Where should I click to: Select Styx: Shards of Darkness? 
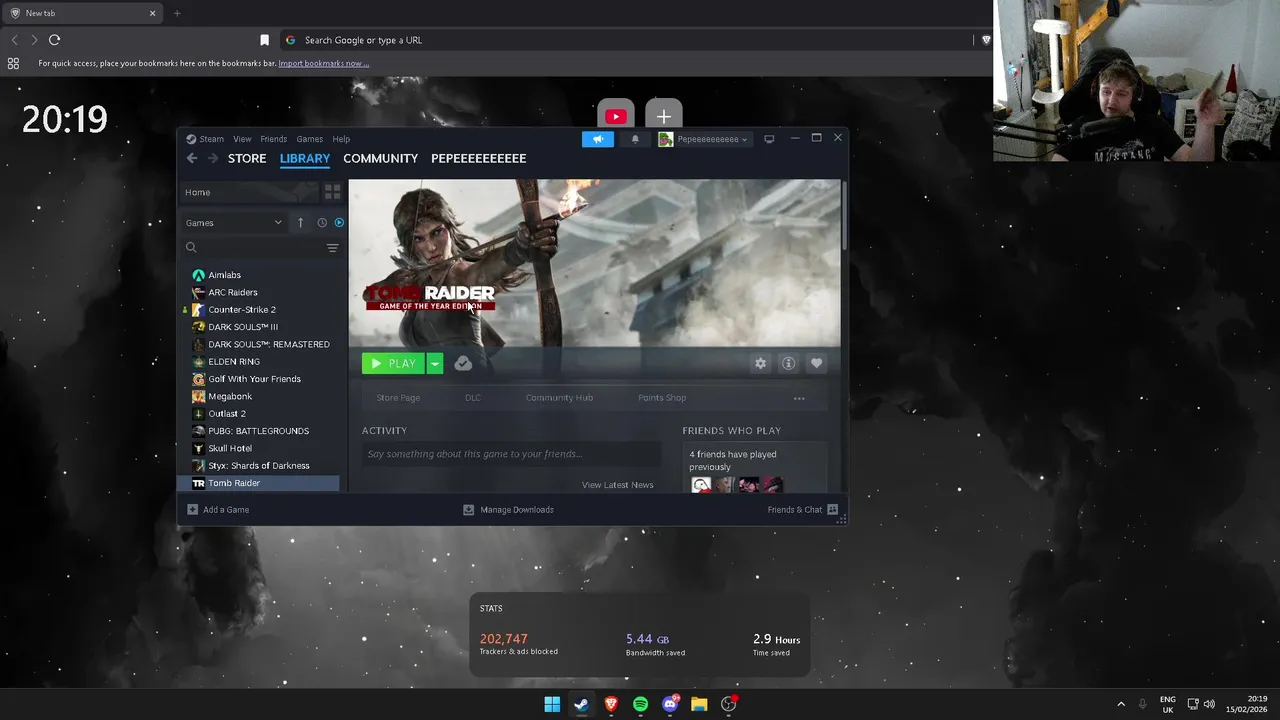[260, 466]
